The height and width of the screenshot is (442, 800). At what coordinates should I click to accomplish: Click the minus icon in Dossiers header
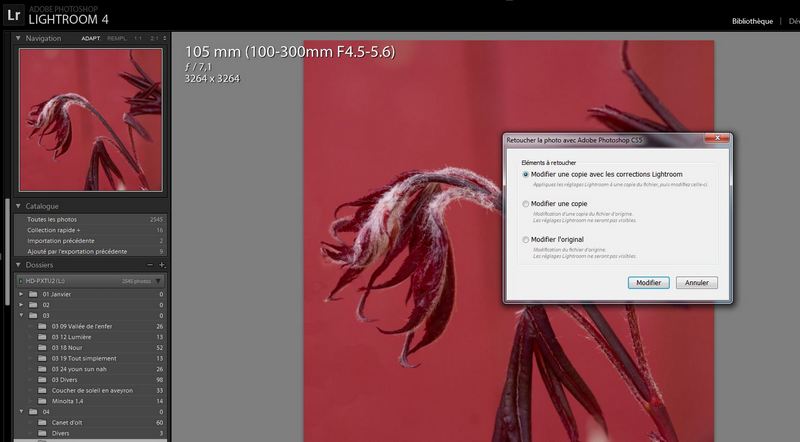(150, 265)
